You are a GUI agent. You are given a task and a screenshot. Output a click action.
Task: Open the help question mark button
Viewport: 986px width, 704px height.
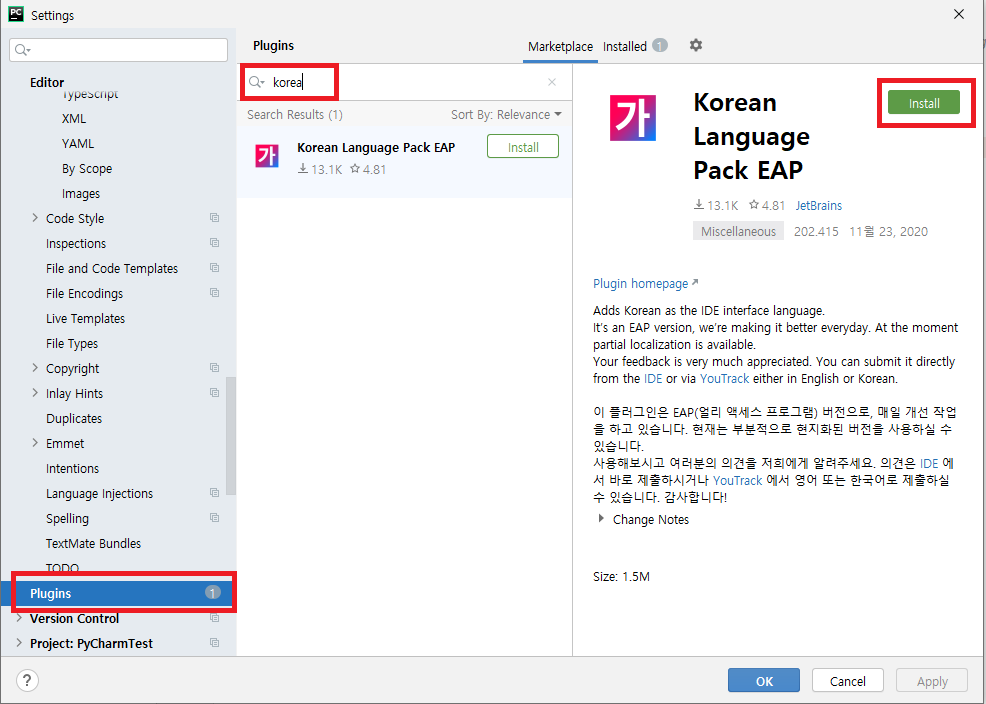coord(27,680)
